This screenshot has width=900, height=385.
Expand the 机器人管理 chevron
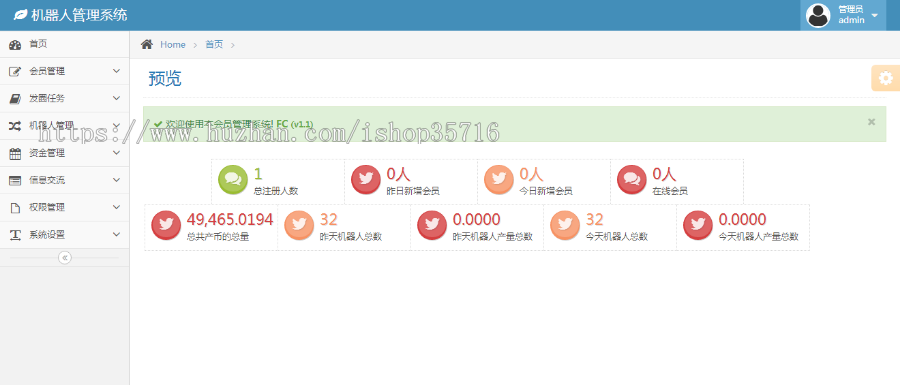click(117, 126)
